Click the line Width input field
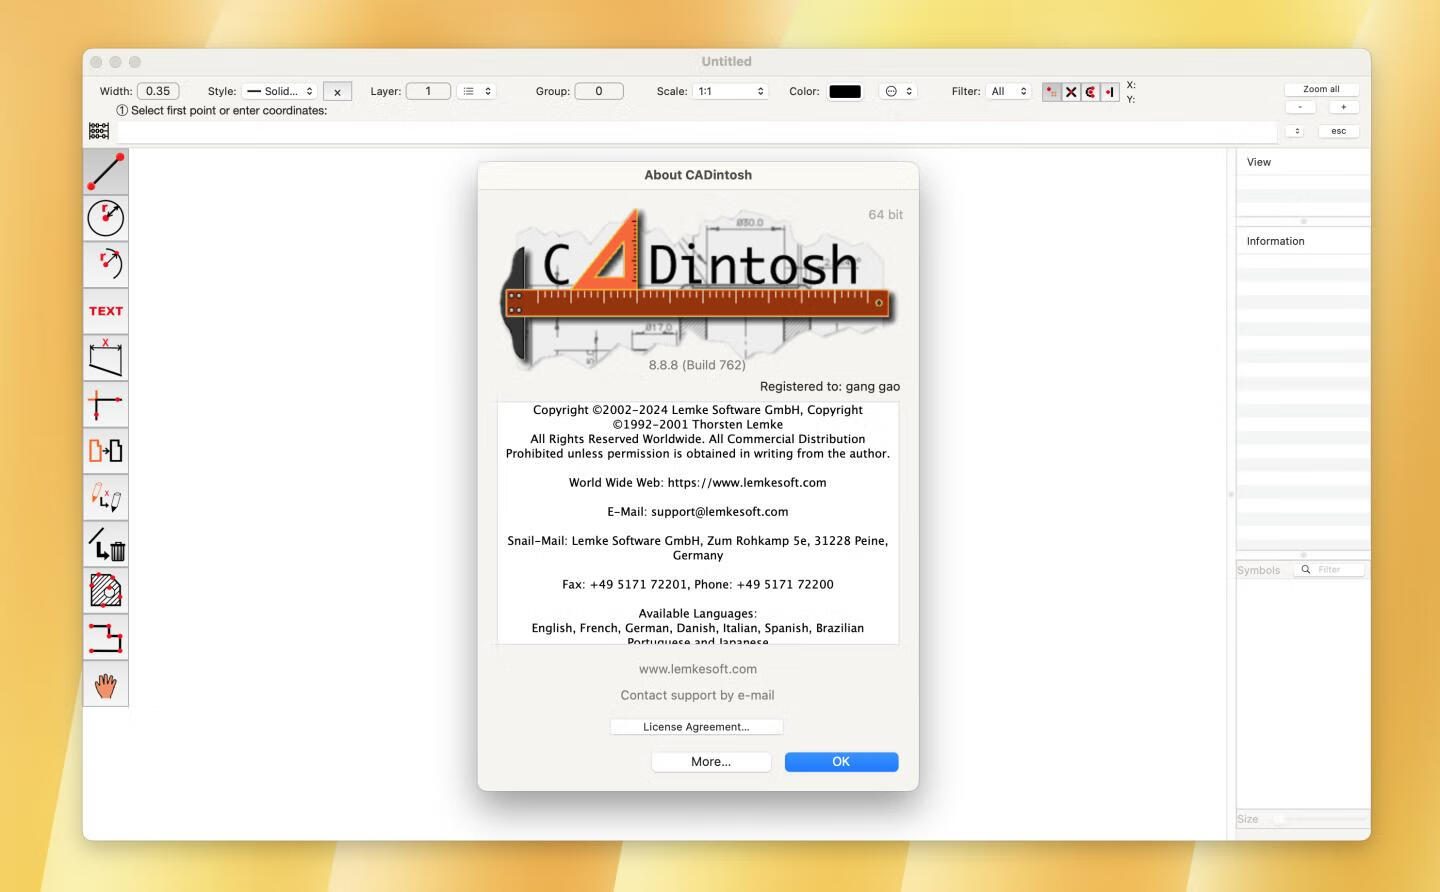 click(158, 91)
